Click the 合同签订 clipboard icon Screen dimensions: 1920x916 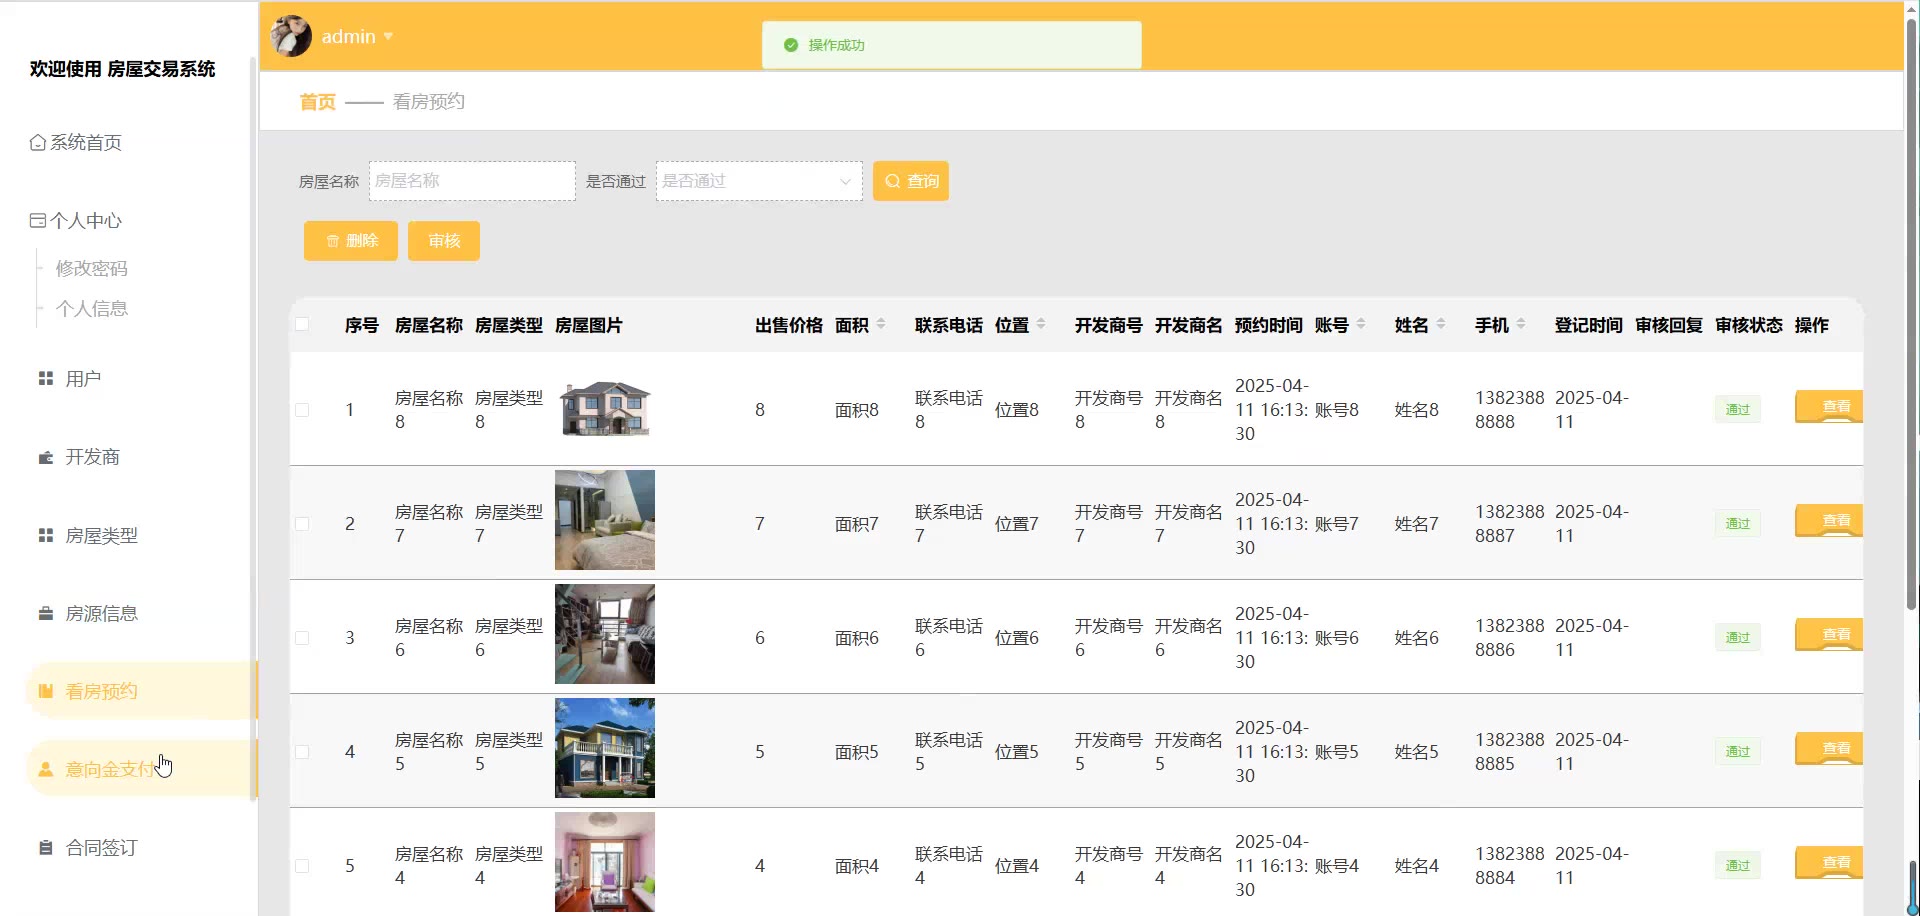point(45,848)
